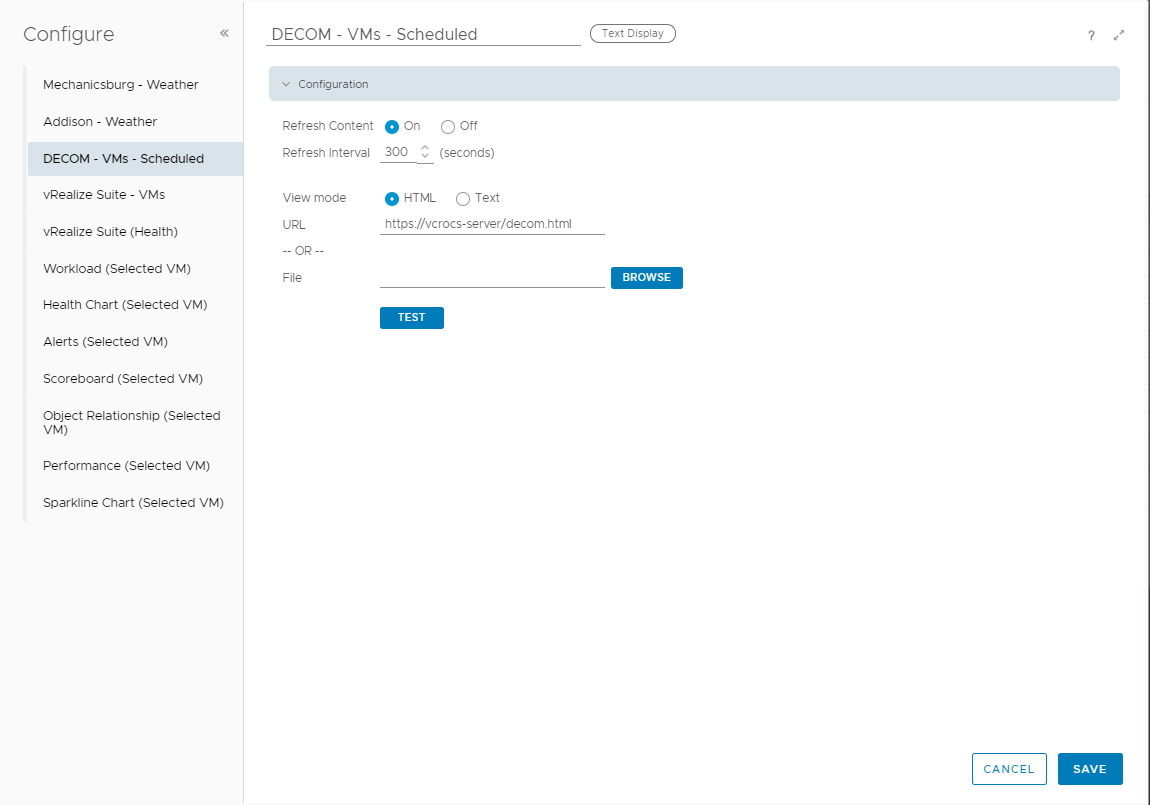Viewport: 1150px width, 805px height.
Task: Open the help question mark icon
Action: pyautogui.click(x=1091, y=35)
